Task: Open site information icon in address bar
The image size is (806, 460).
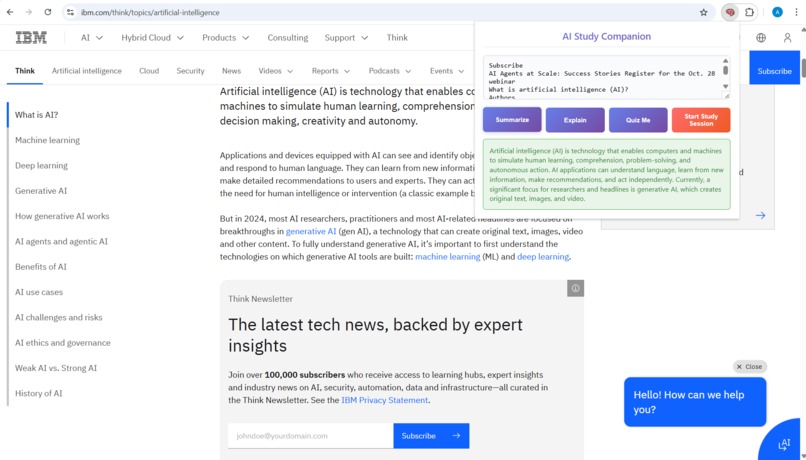Action: tap(70, 12)
